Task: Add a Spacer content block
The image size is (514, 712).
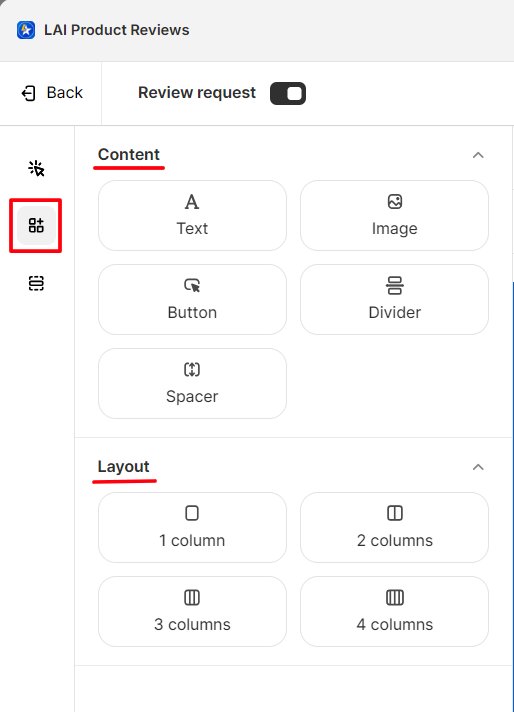Action: 192,383
